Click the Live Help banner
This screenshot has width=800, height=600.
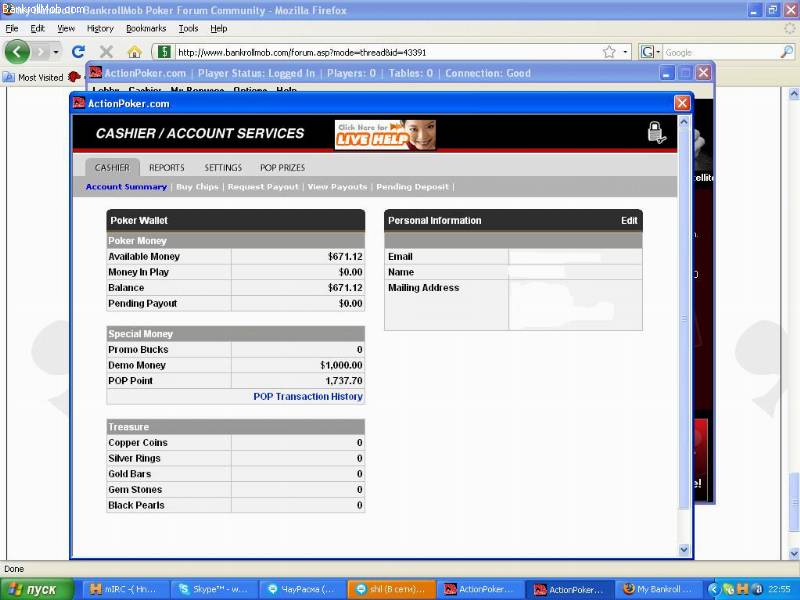tap(385, 135)
